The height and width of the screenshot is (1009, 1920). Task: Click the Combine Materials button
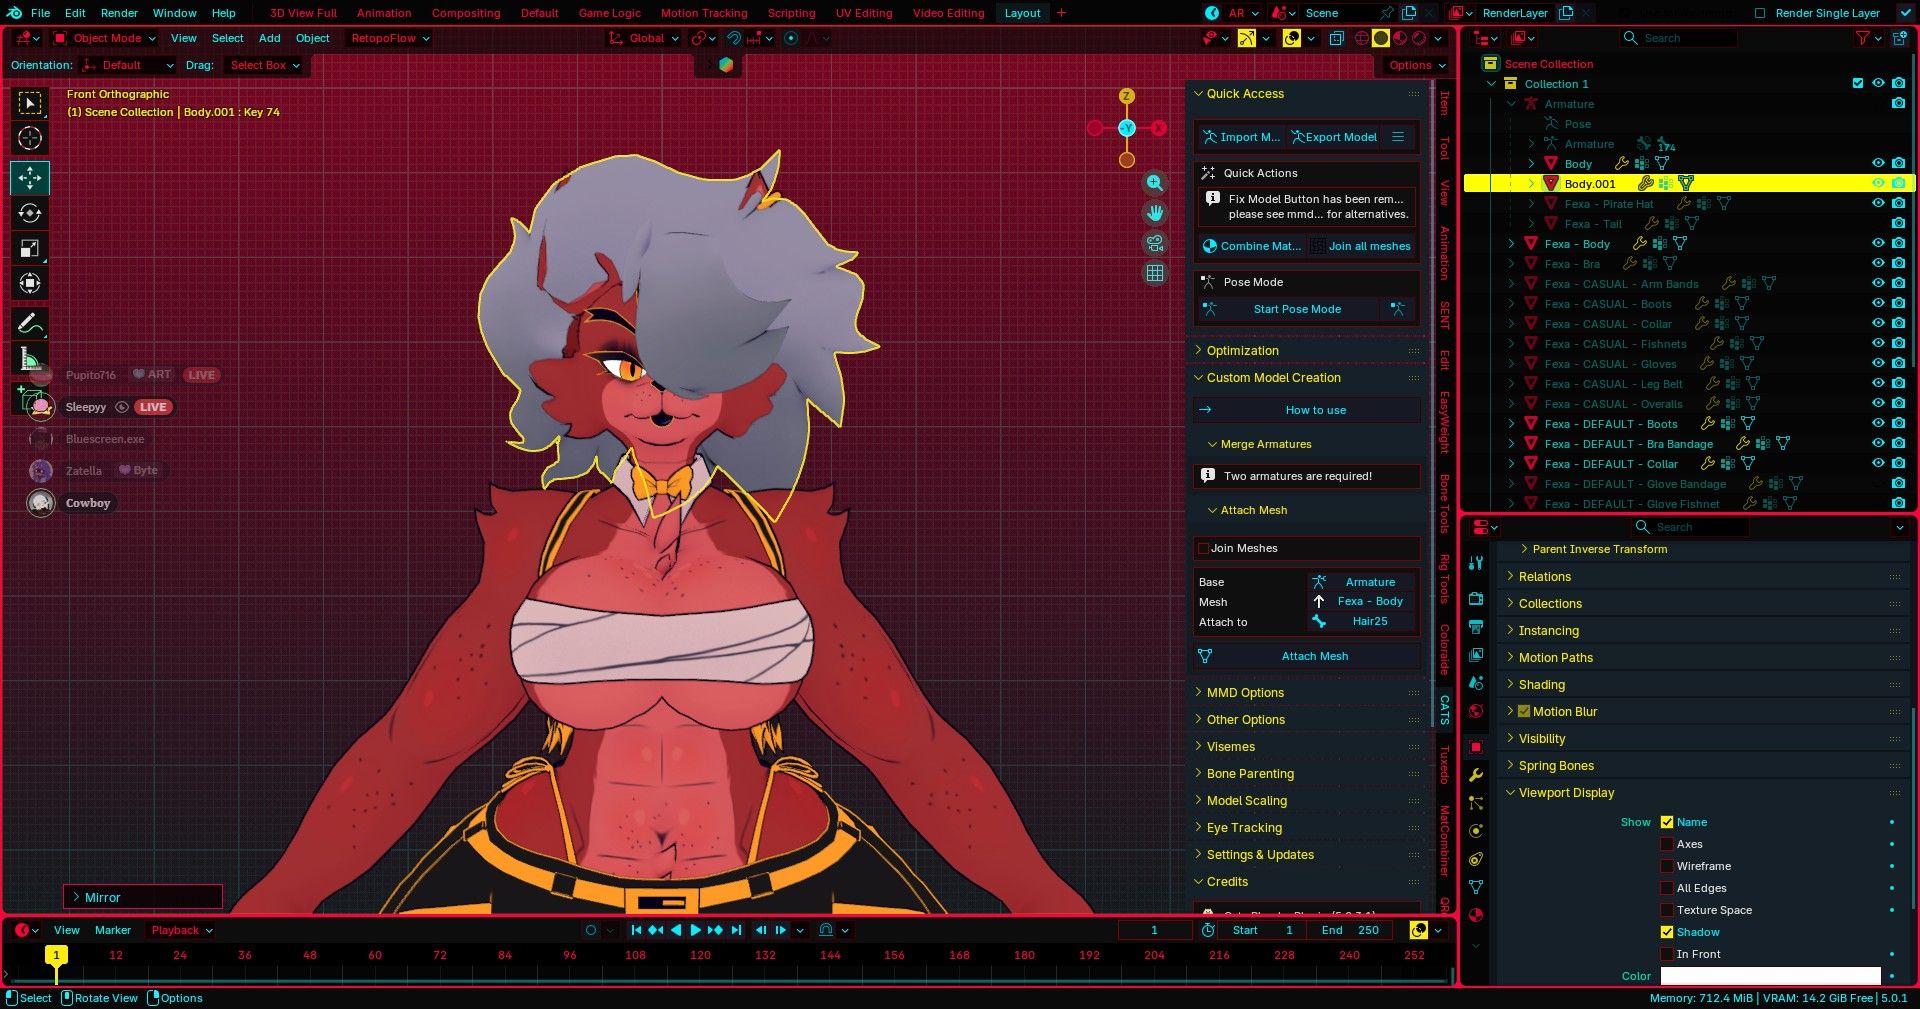[x=1251, y=246]
